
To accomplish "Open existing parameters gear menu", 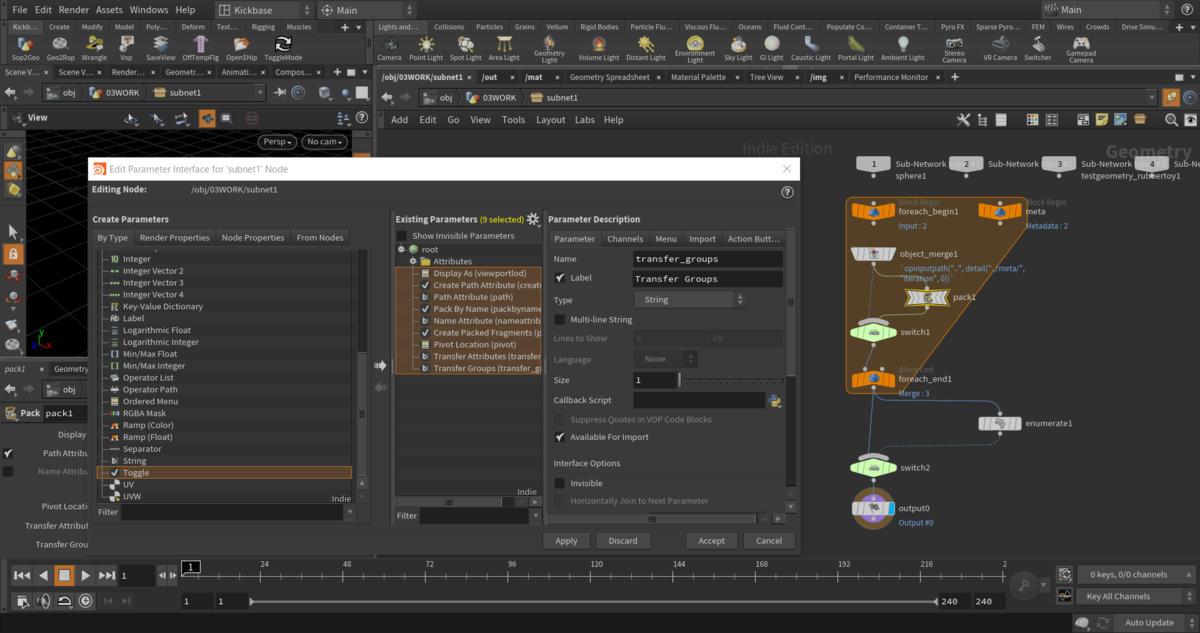I will (x=533, y=219).
